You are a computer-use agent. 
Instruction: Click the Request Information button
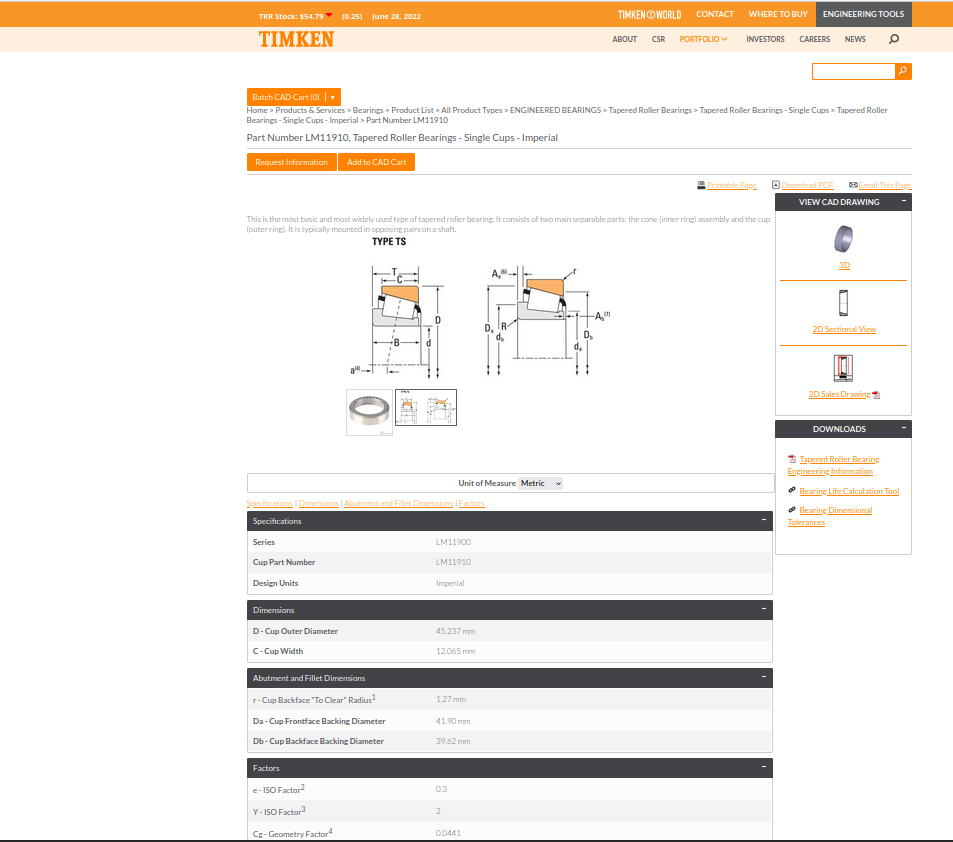click(x=291, y=162)
